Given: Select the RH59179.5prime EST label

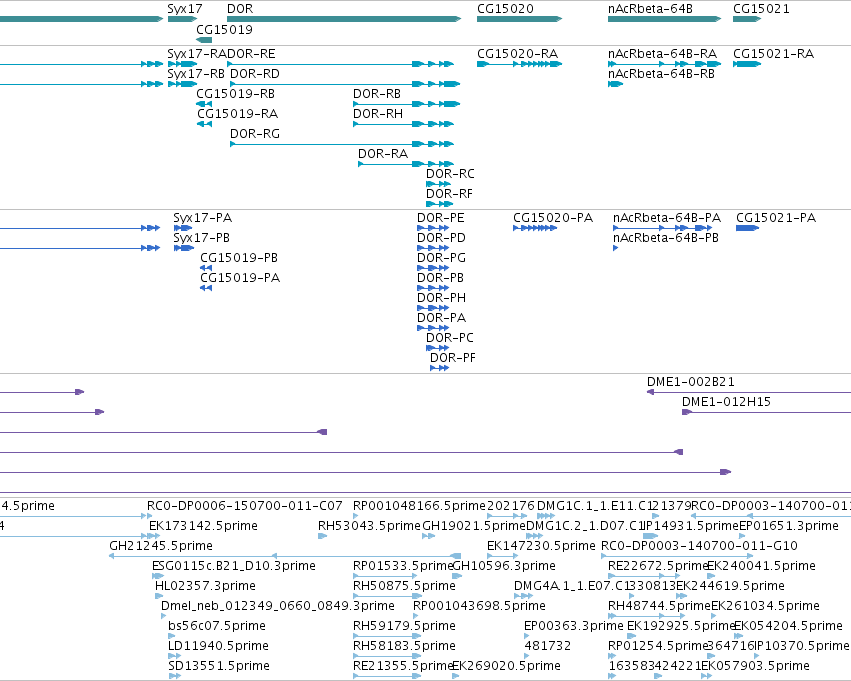Looking at the screenshot, I should pos(404,627).
